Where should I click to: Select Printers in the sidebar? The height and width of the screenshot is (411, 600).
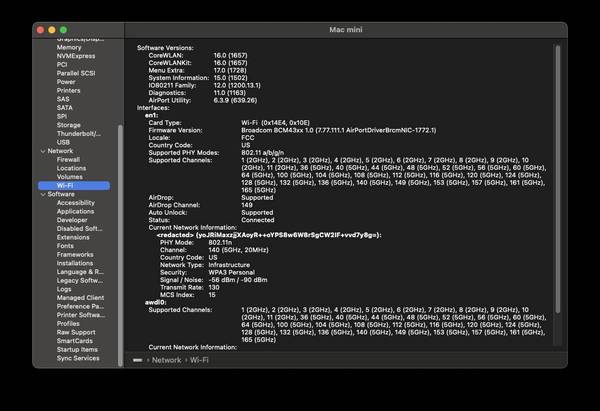click(68, 91)
